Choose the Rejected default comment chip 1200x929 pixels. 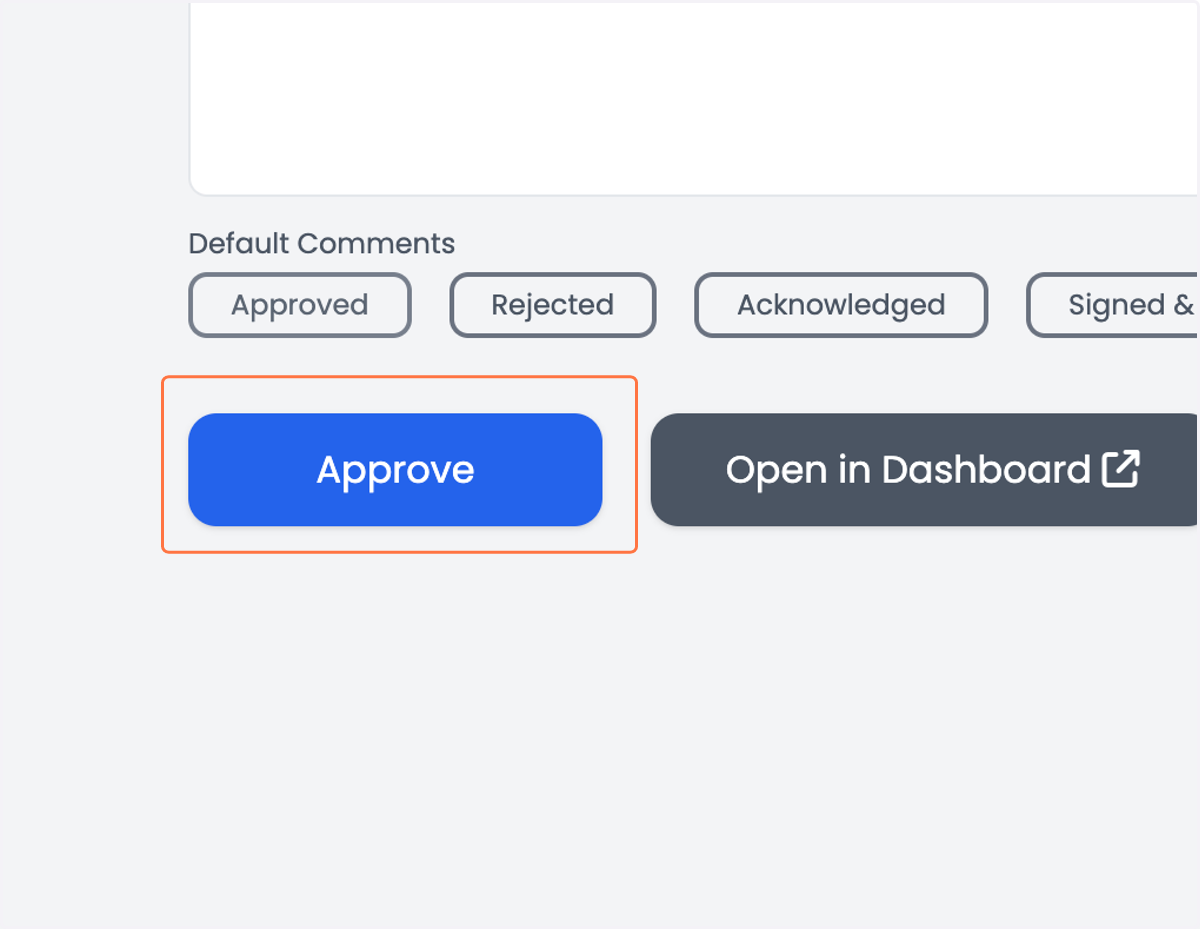(x=553, y=305)
